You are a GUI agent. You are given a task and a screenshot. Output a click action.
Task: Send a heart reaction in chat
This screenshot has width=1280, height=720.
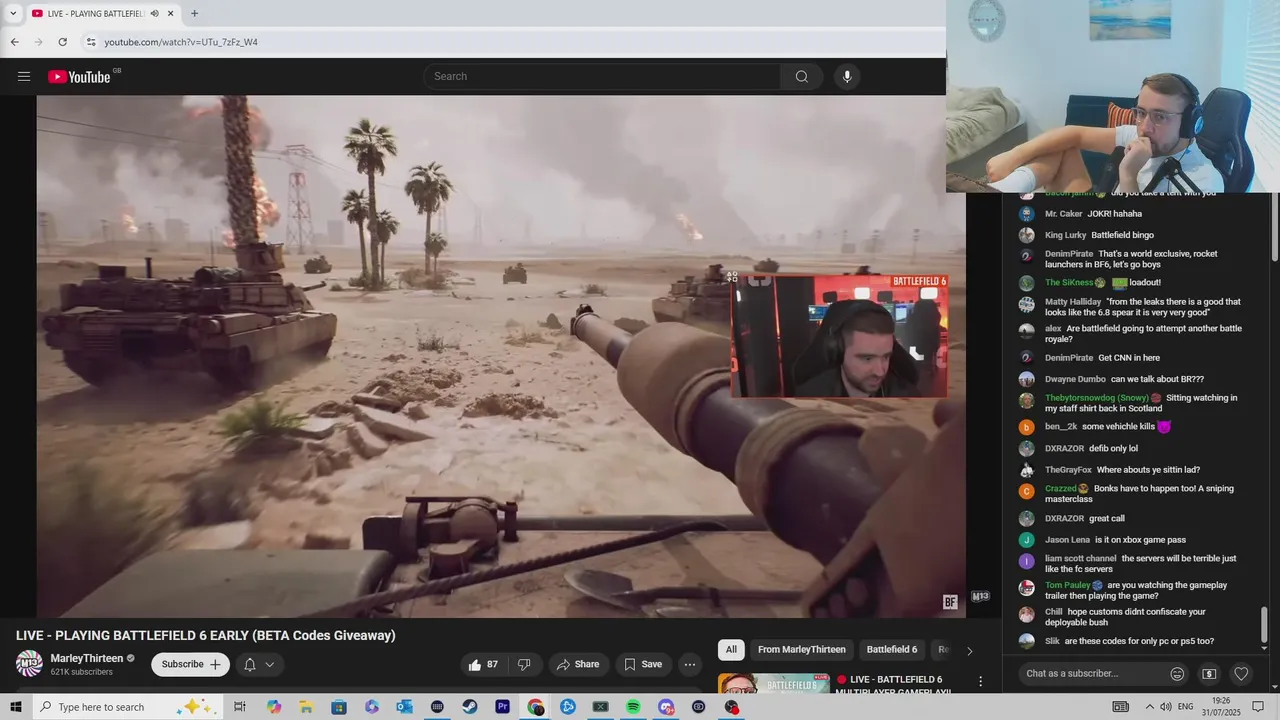coord(1241,674)
